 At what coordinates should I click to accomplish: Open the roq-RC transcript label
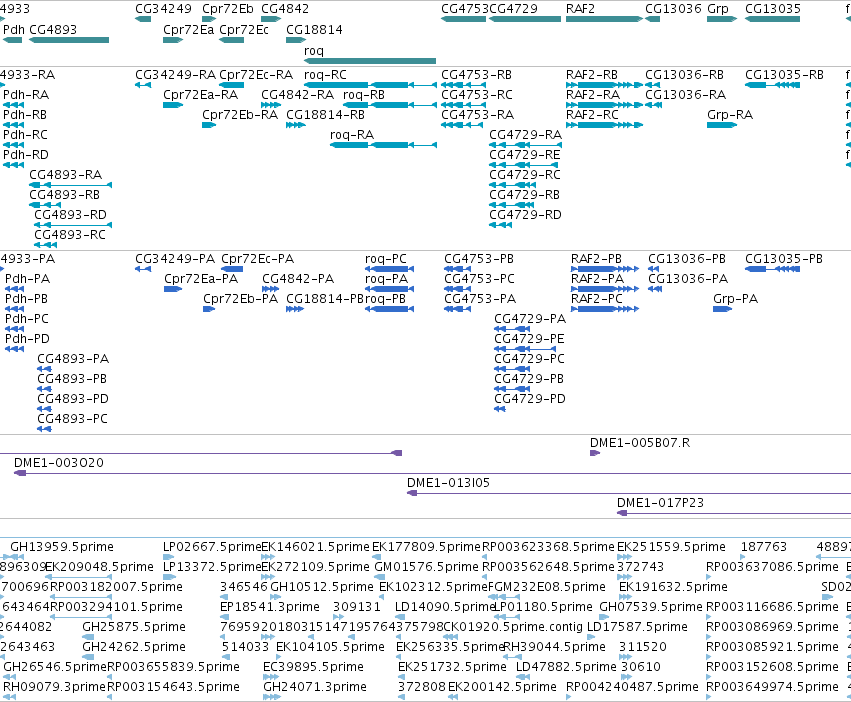(x=325, y=74)
